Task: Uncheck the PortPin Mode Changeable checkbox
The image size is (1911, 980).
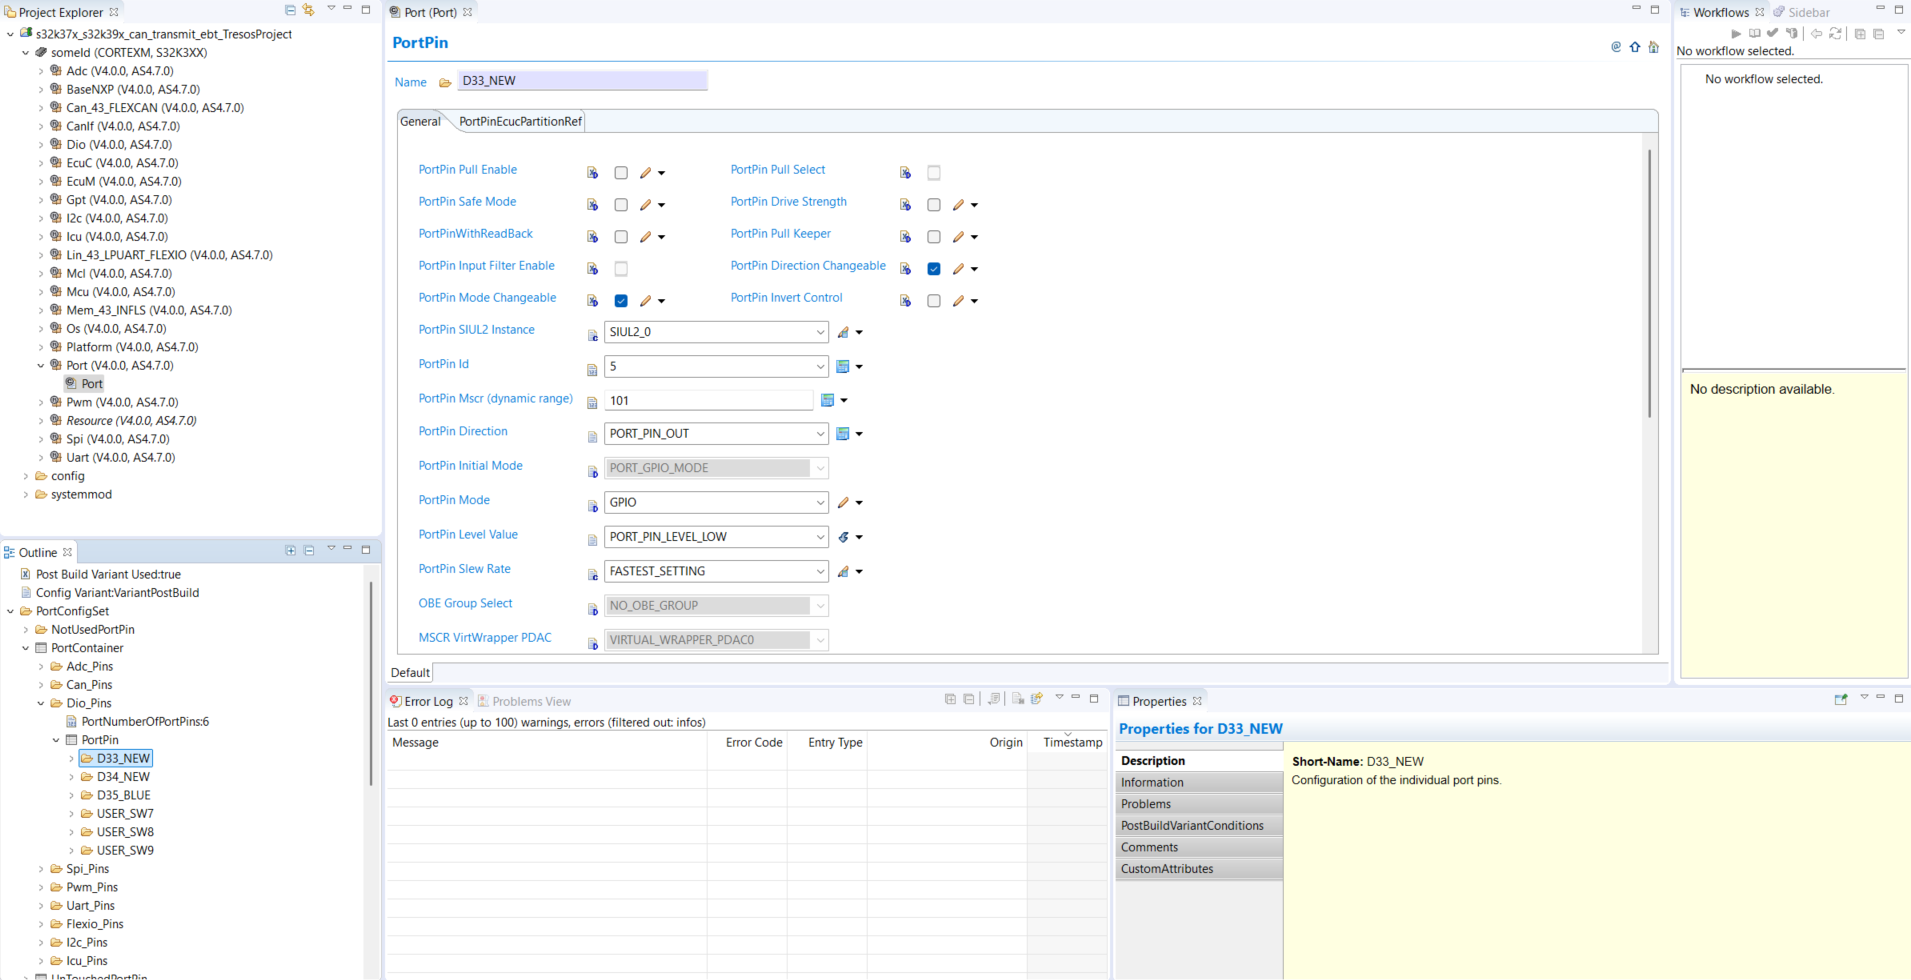Action: pyautogui.click(x=621, y=300)
